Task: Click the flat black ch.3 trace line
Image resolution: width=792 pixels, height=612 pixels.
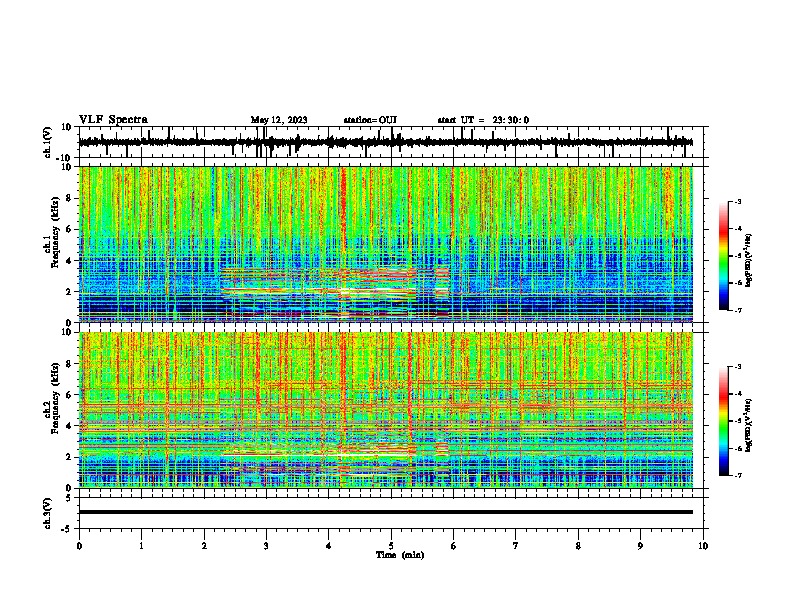Action: click(x=386, y=512)
